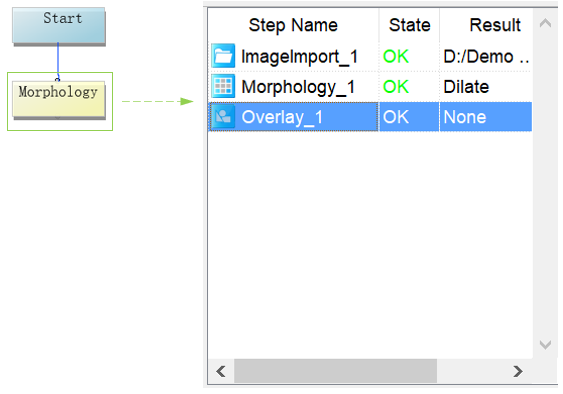Click the Overlay_1 step icon
This screenshot has height=394, width=563.
[223, 116]
